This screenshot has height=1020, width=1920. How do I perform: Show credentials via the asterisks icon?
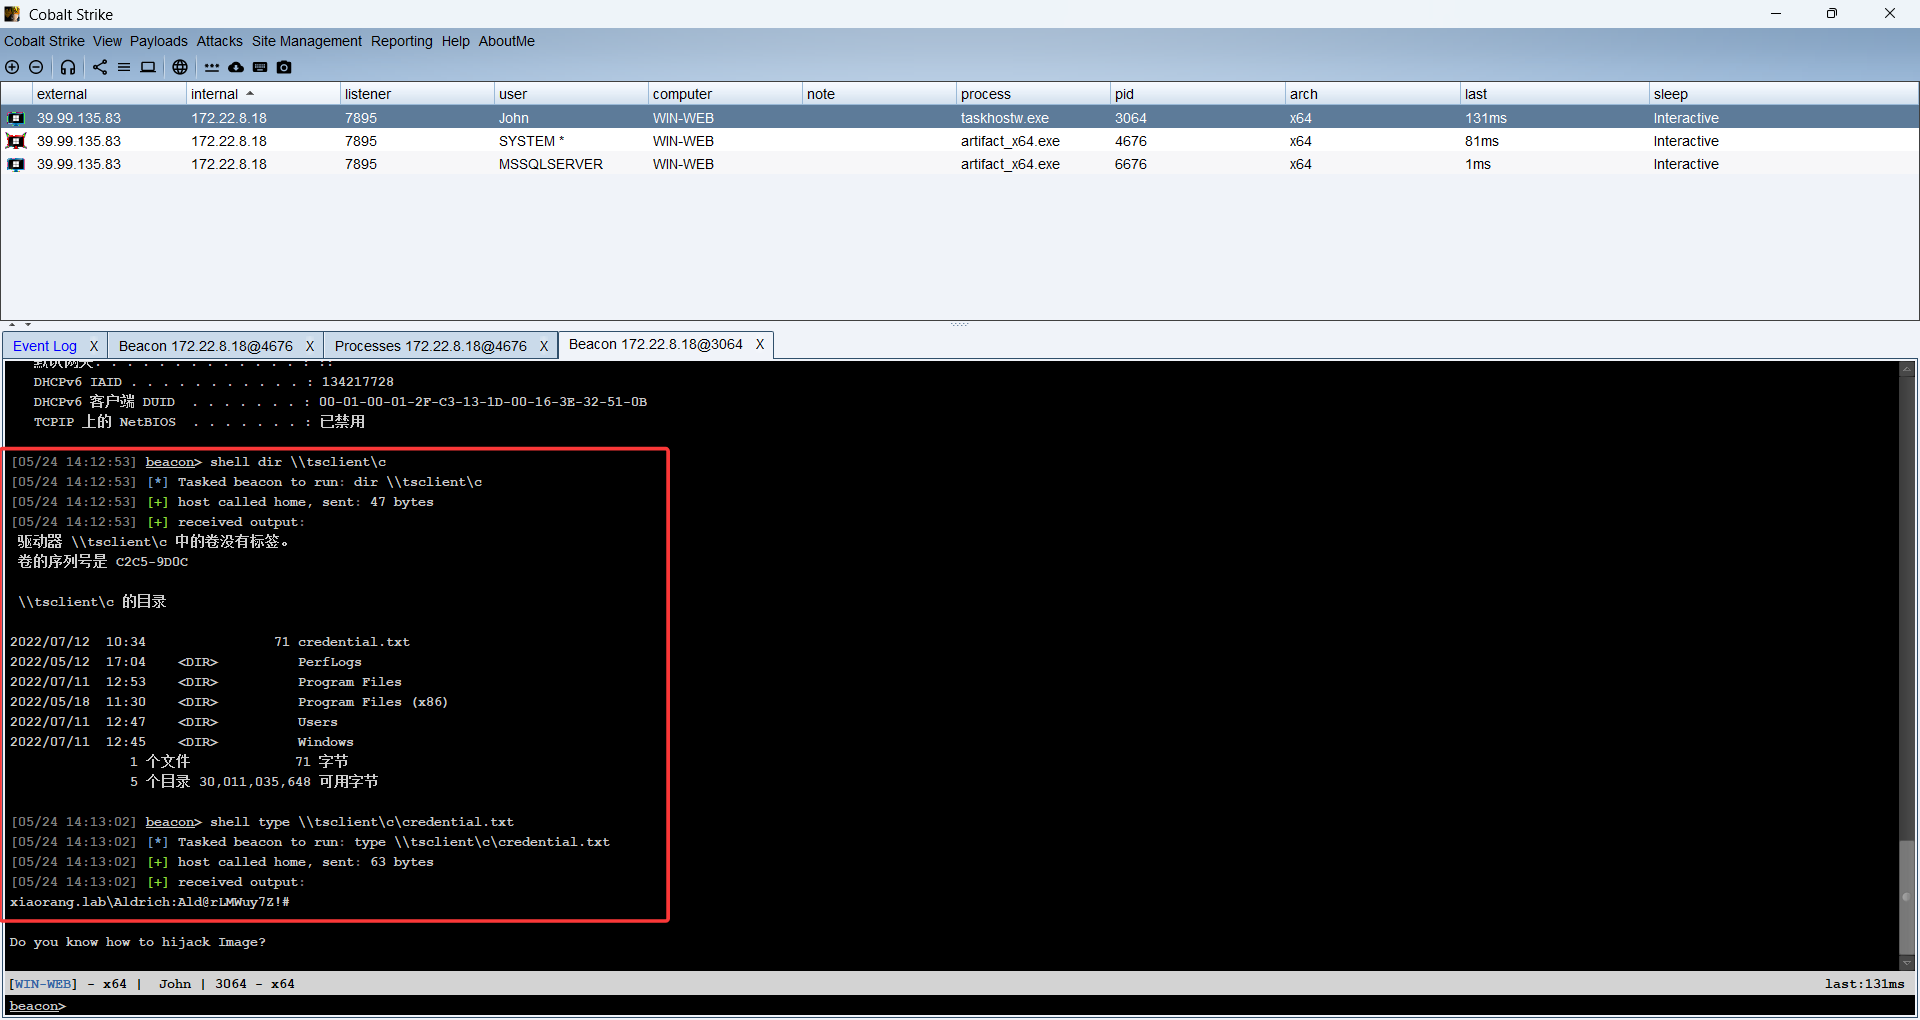[212, 67]
